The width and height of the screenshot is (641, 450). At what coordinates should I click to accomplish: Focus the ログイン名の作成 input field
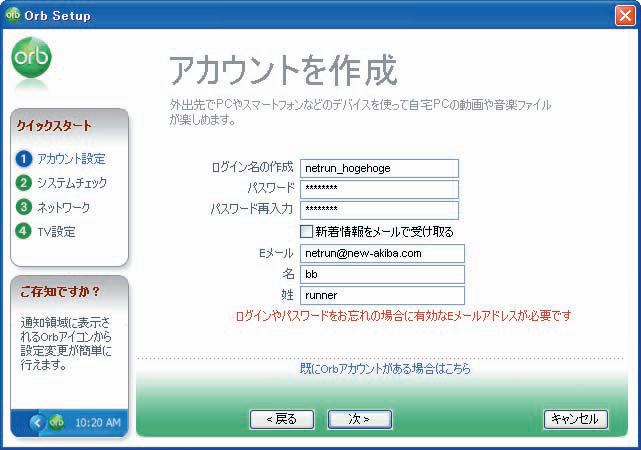[x=379, y=168]
